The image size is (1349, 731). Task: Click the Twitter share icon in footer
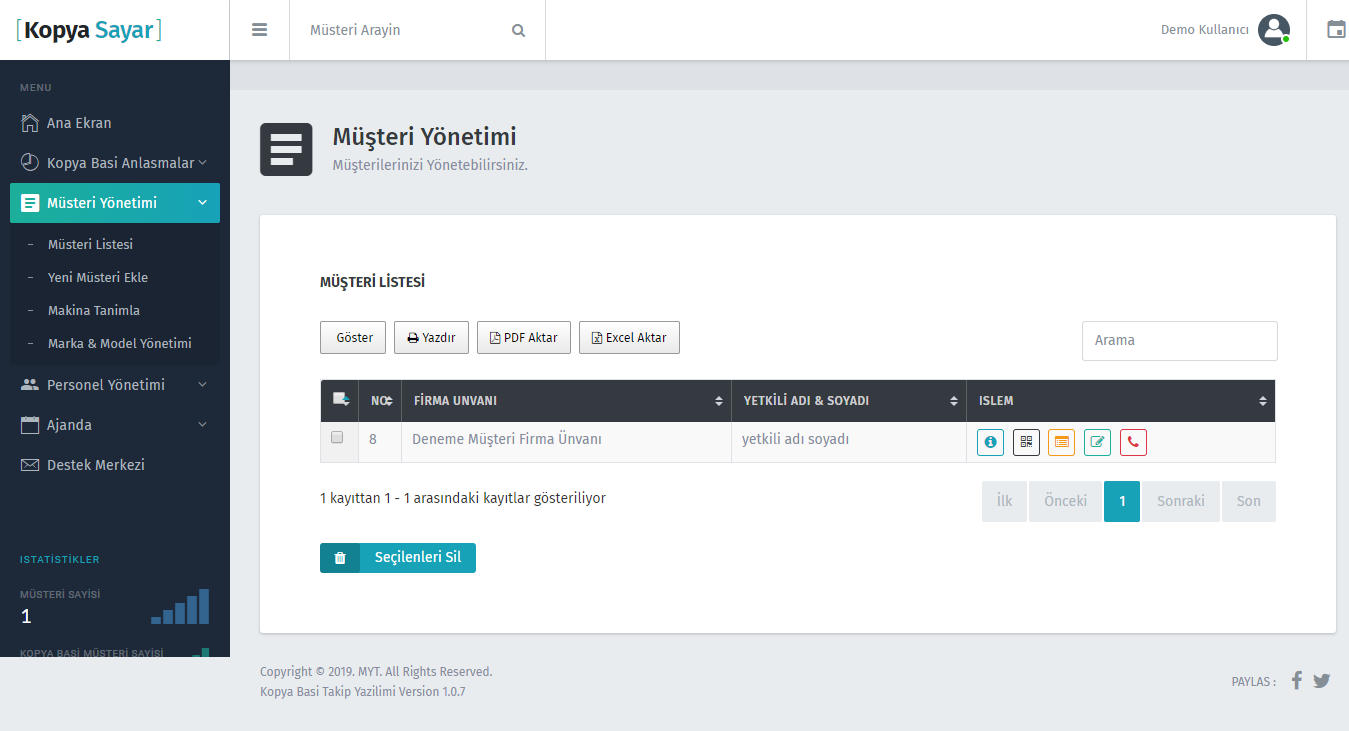click(1322, 681)
